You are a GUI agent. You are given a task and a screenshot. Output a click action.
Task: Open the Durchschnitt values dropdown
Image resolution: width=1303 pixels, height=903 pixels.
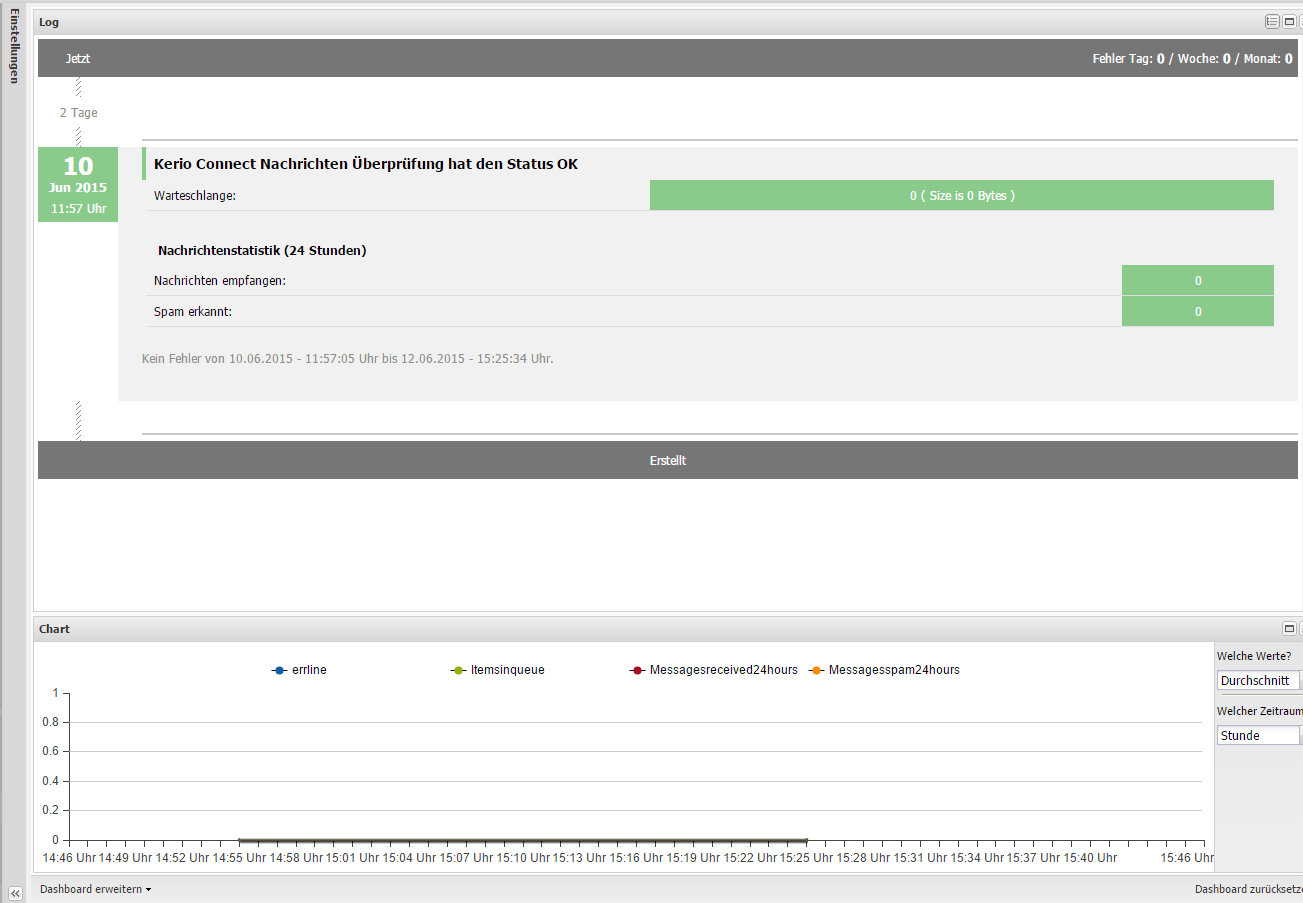coord(1259,681)
